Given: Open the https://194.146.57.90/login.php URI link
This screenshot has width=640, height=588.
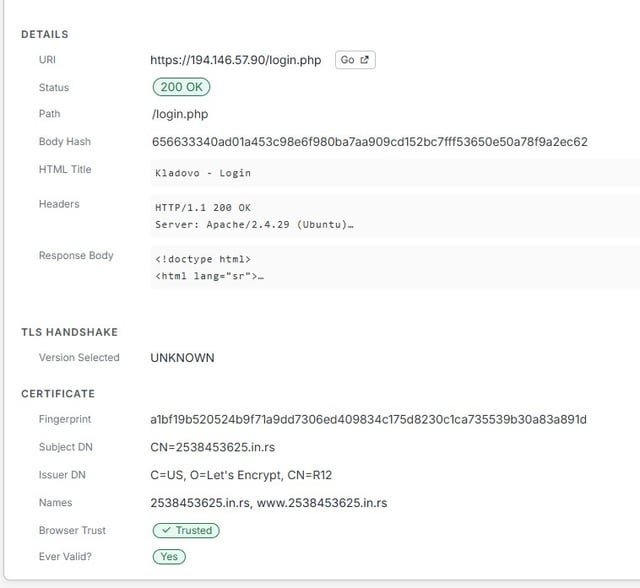Looking at the screenshot, I should [236, 60].
